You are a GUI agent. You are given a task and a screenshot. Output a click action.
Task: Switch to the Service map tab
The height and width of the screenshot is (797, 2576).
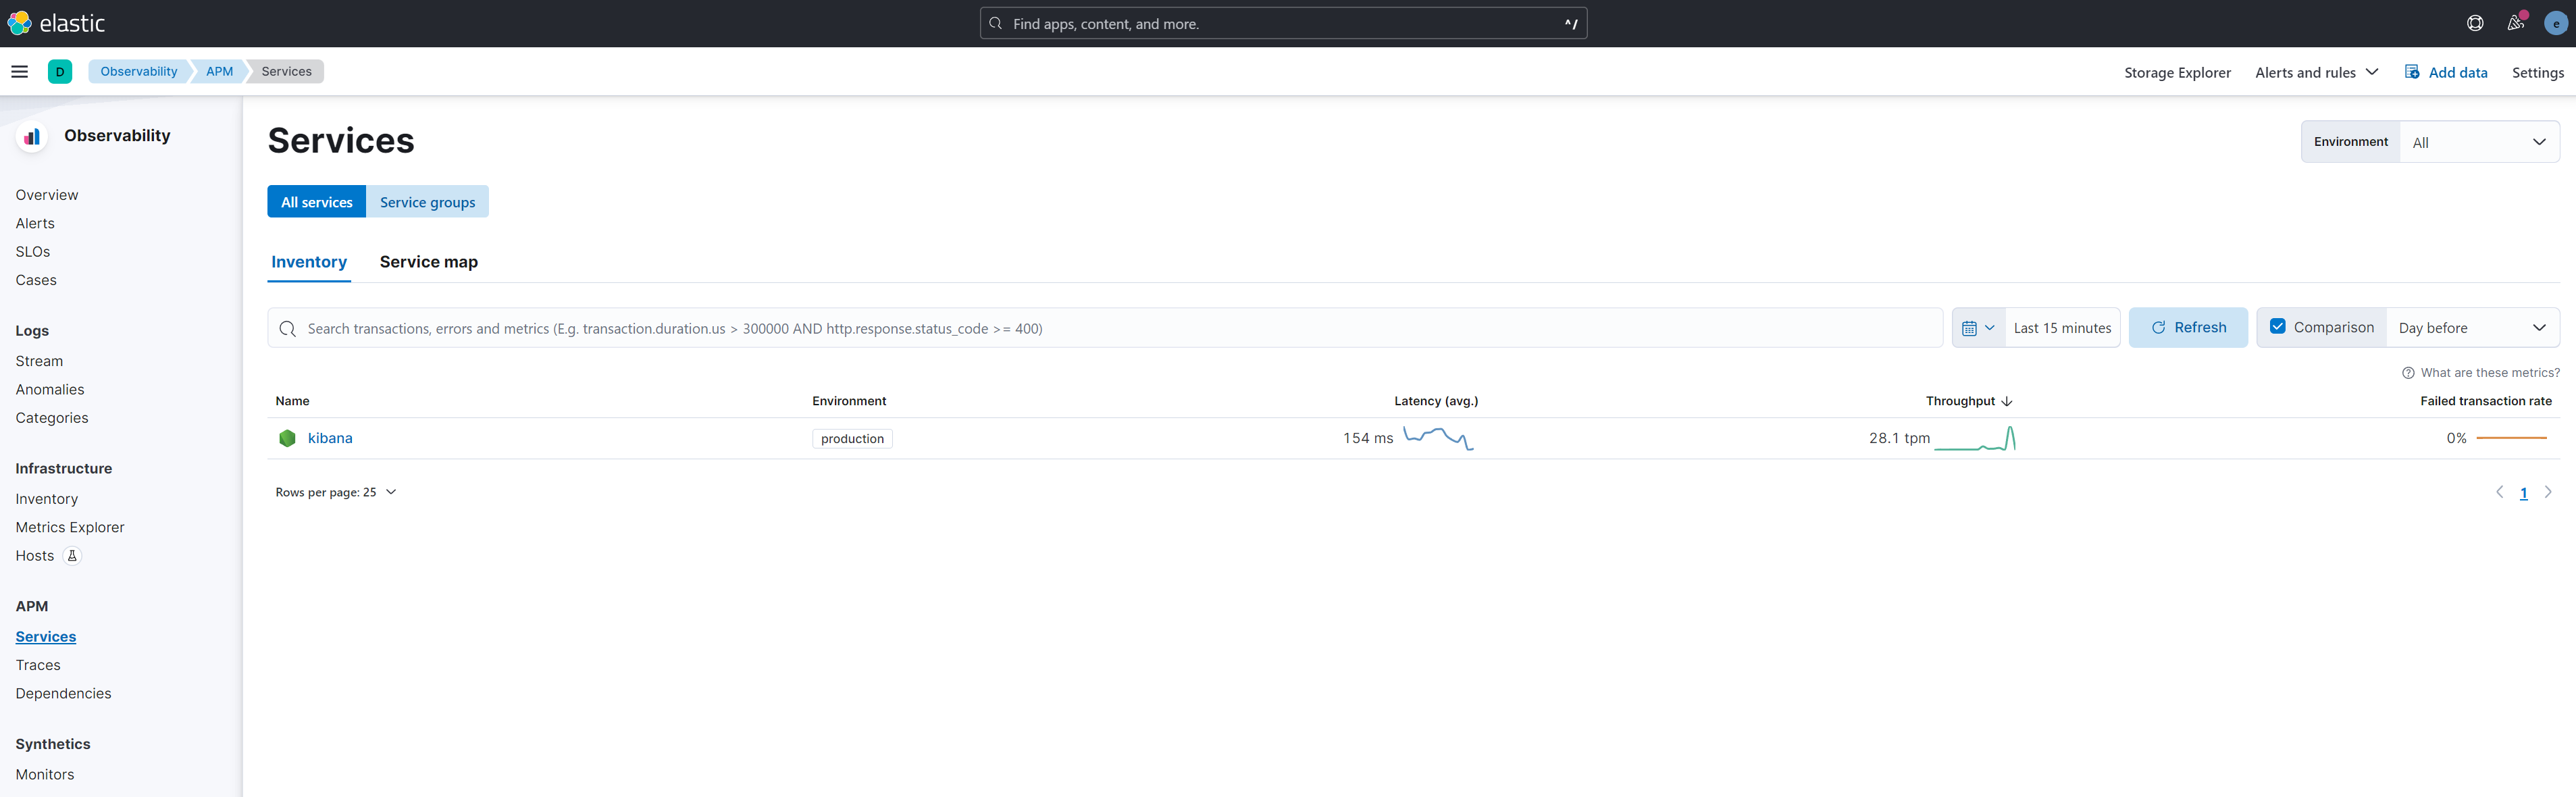(428, 262)
